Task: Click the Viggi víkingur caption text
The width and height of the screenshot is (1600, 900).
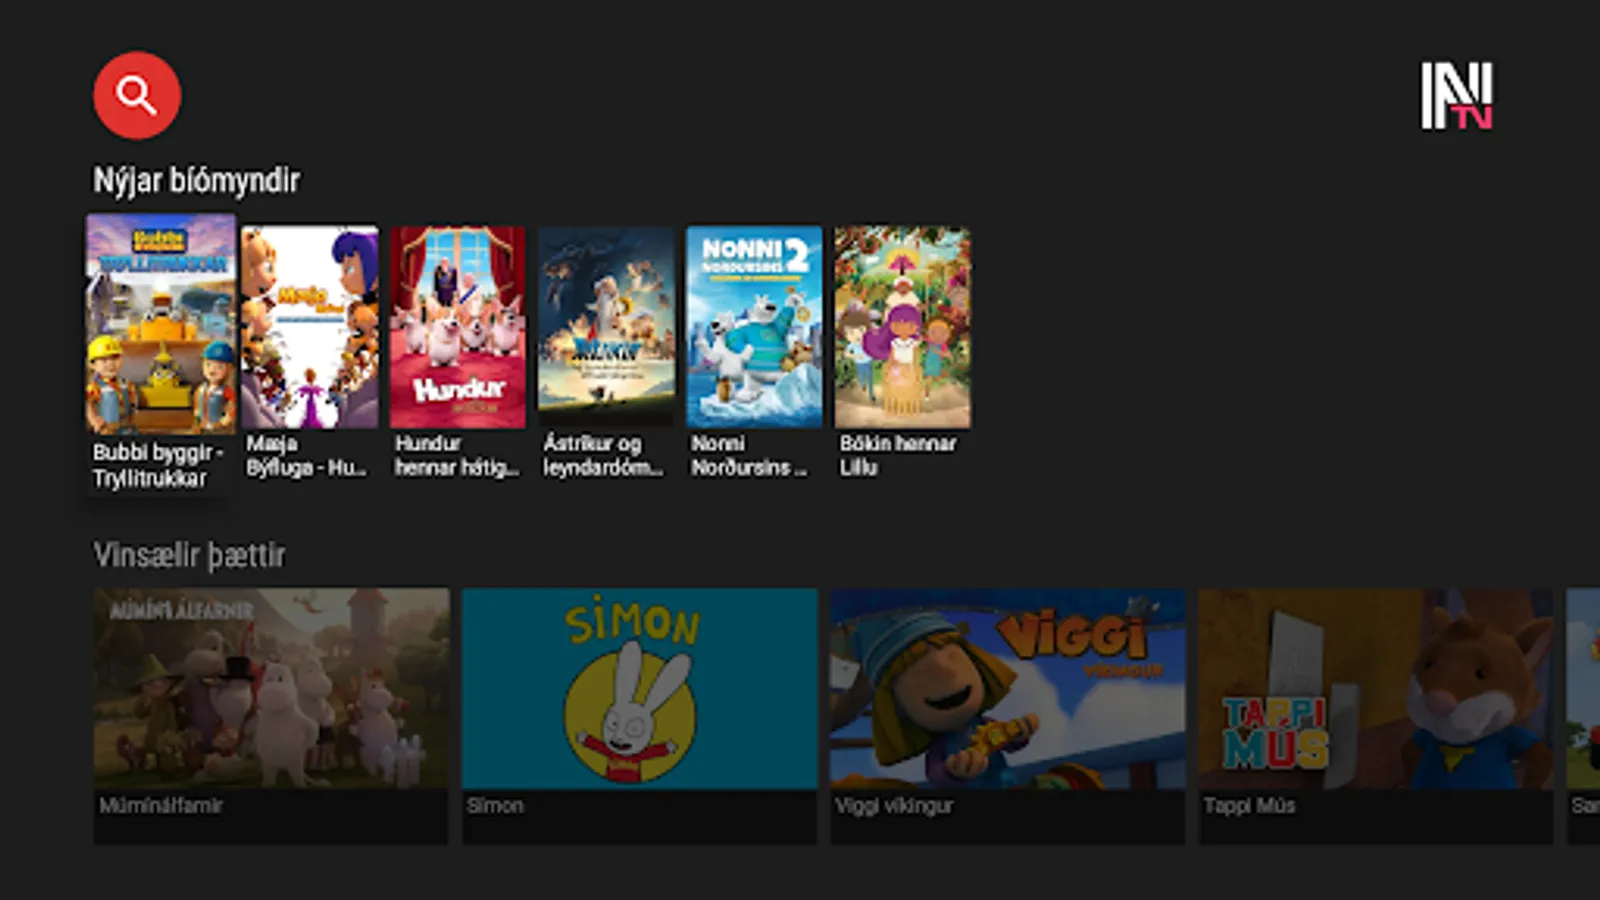Action: (x=894, y=805)
